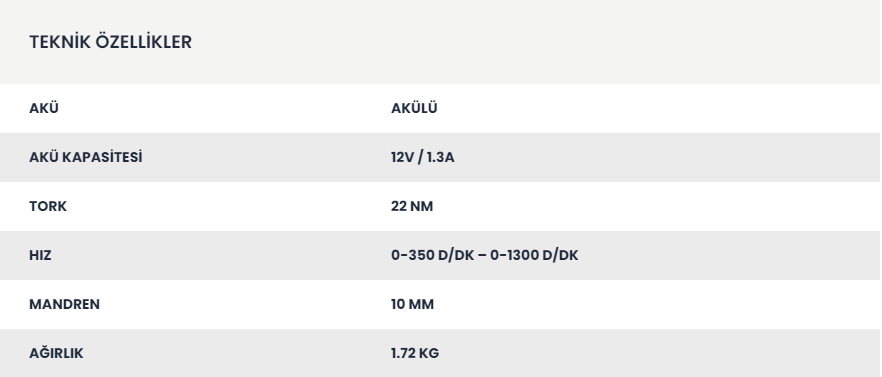Image resolution: width=882 pixels, height=377 pixels.
Task: Click the 12V / 1.3A value
Action: tap(422, 157)
